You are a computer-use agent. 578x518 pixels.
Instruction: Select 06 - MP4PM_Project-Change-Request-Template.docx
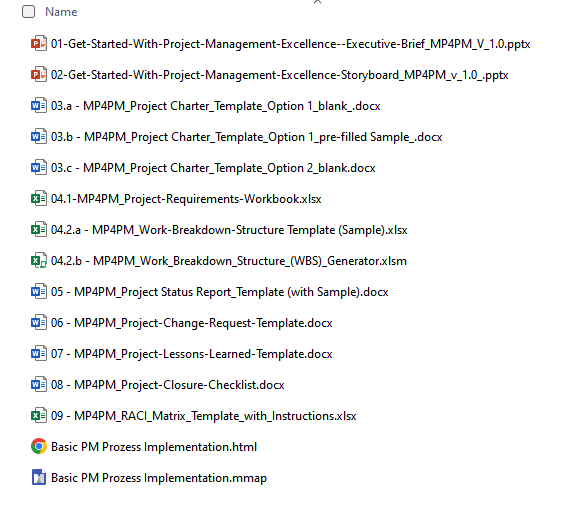point(192,323)
